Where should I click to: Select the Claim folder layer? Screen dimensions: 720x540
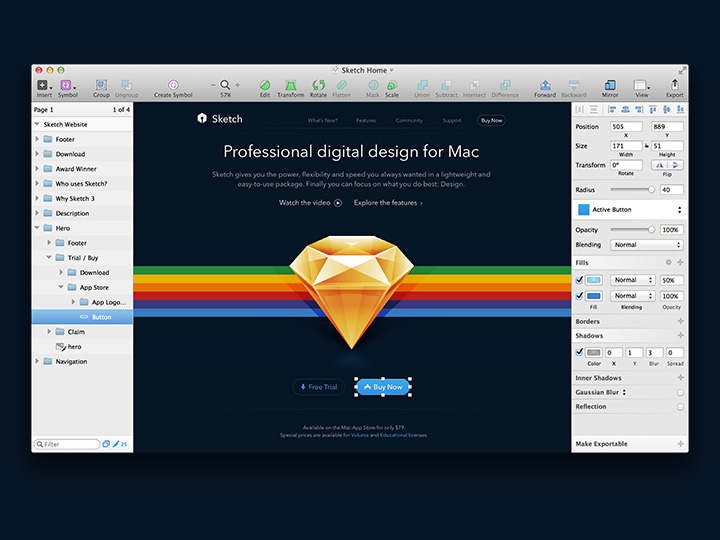tap(82, 332)
